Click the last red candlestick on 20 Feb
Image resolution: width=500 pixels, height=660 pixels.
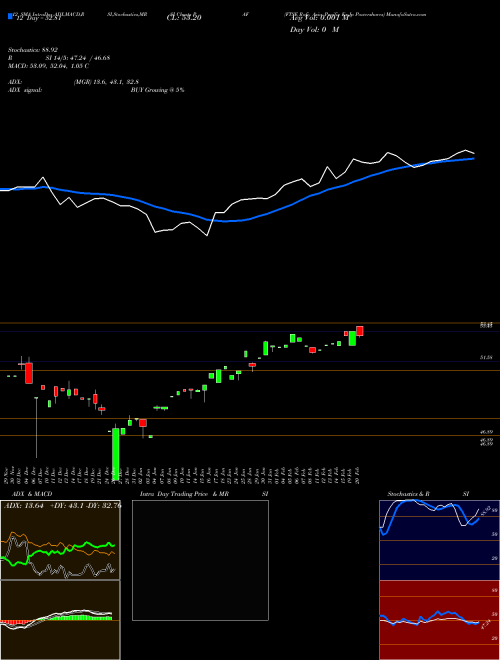pos(360,331)
